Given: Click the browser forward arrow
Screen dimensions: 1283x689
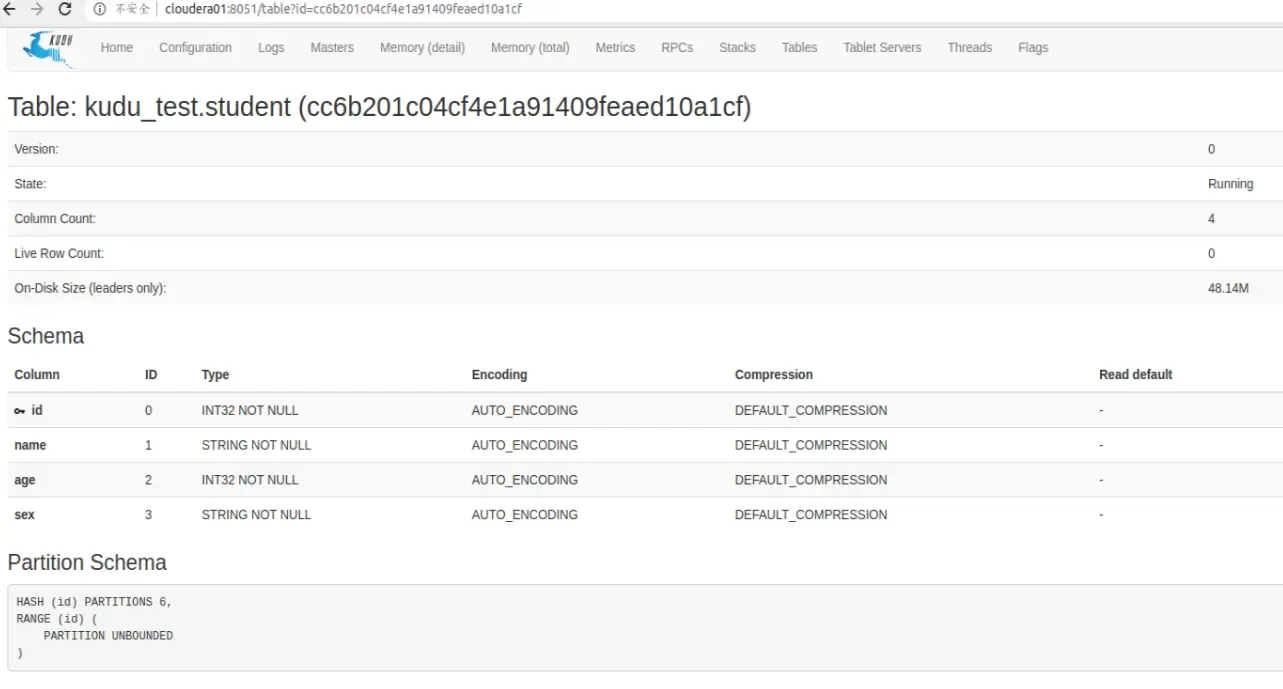Looking at the screenshot, I should point(37,9).
